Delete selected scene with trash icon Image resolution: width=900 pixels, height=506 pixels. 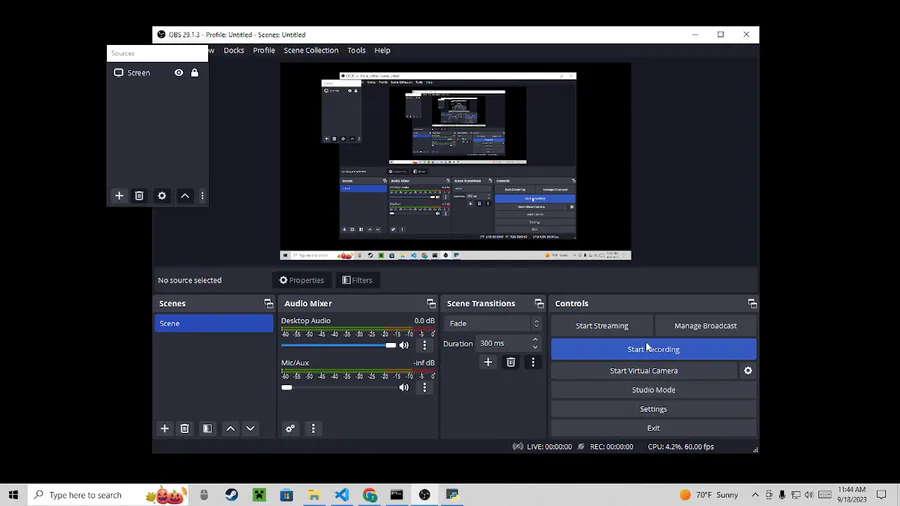tap(185, 429)
